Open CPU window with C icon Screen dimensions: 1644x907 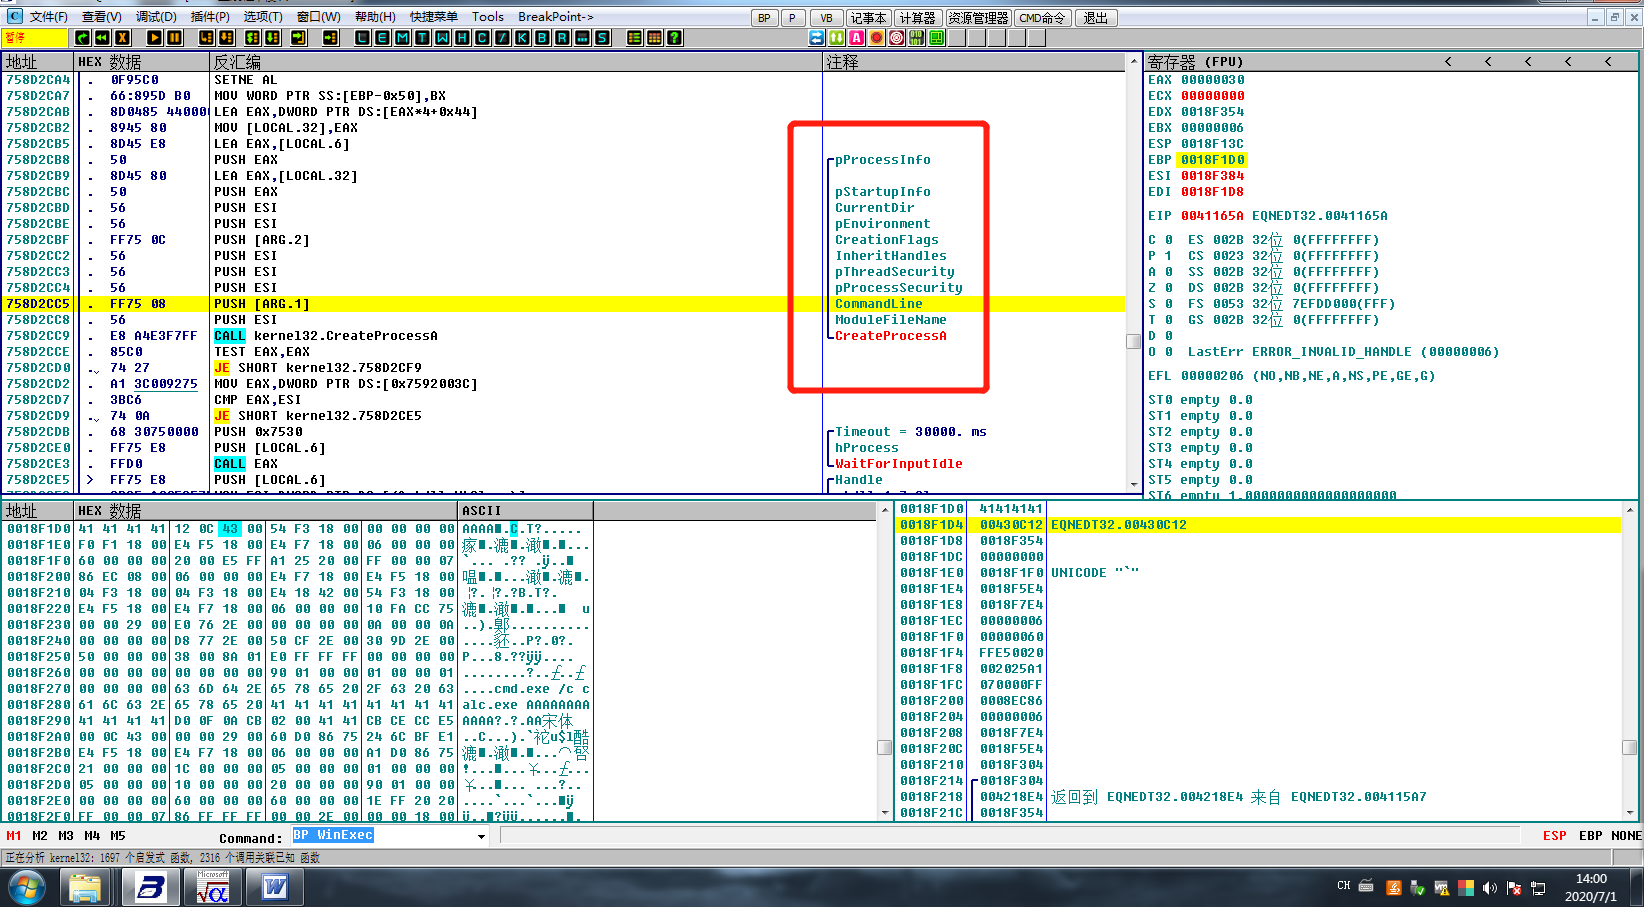482,38
